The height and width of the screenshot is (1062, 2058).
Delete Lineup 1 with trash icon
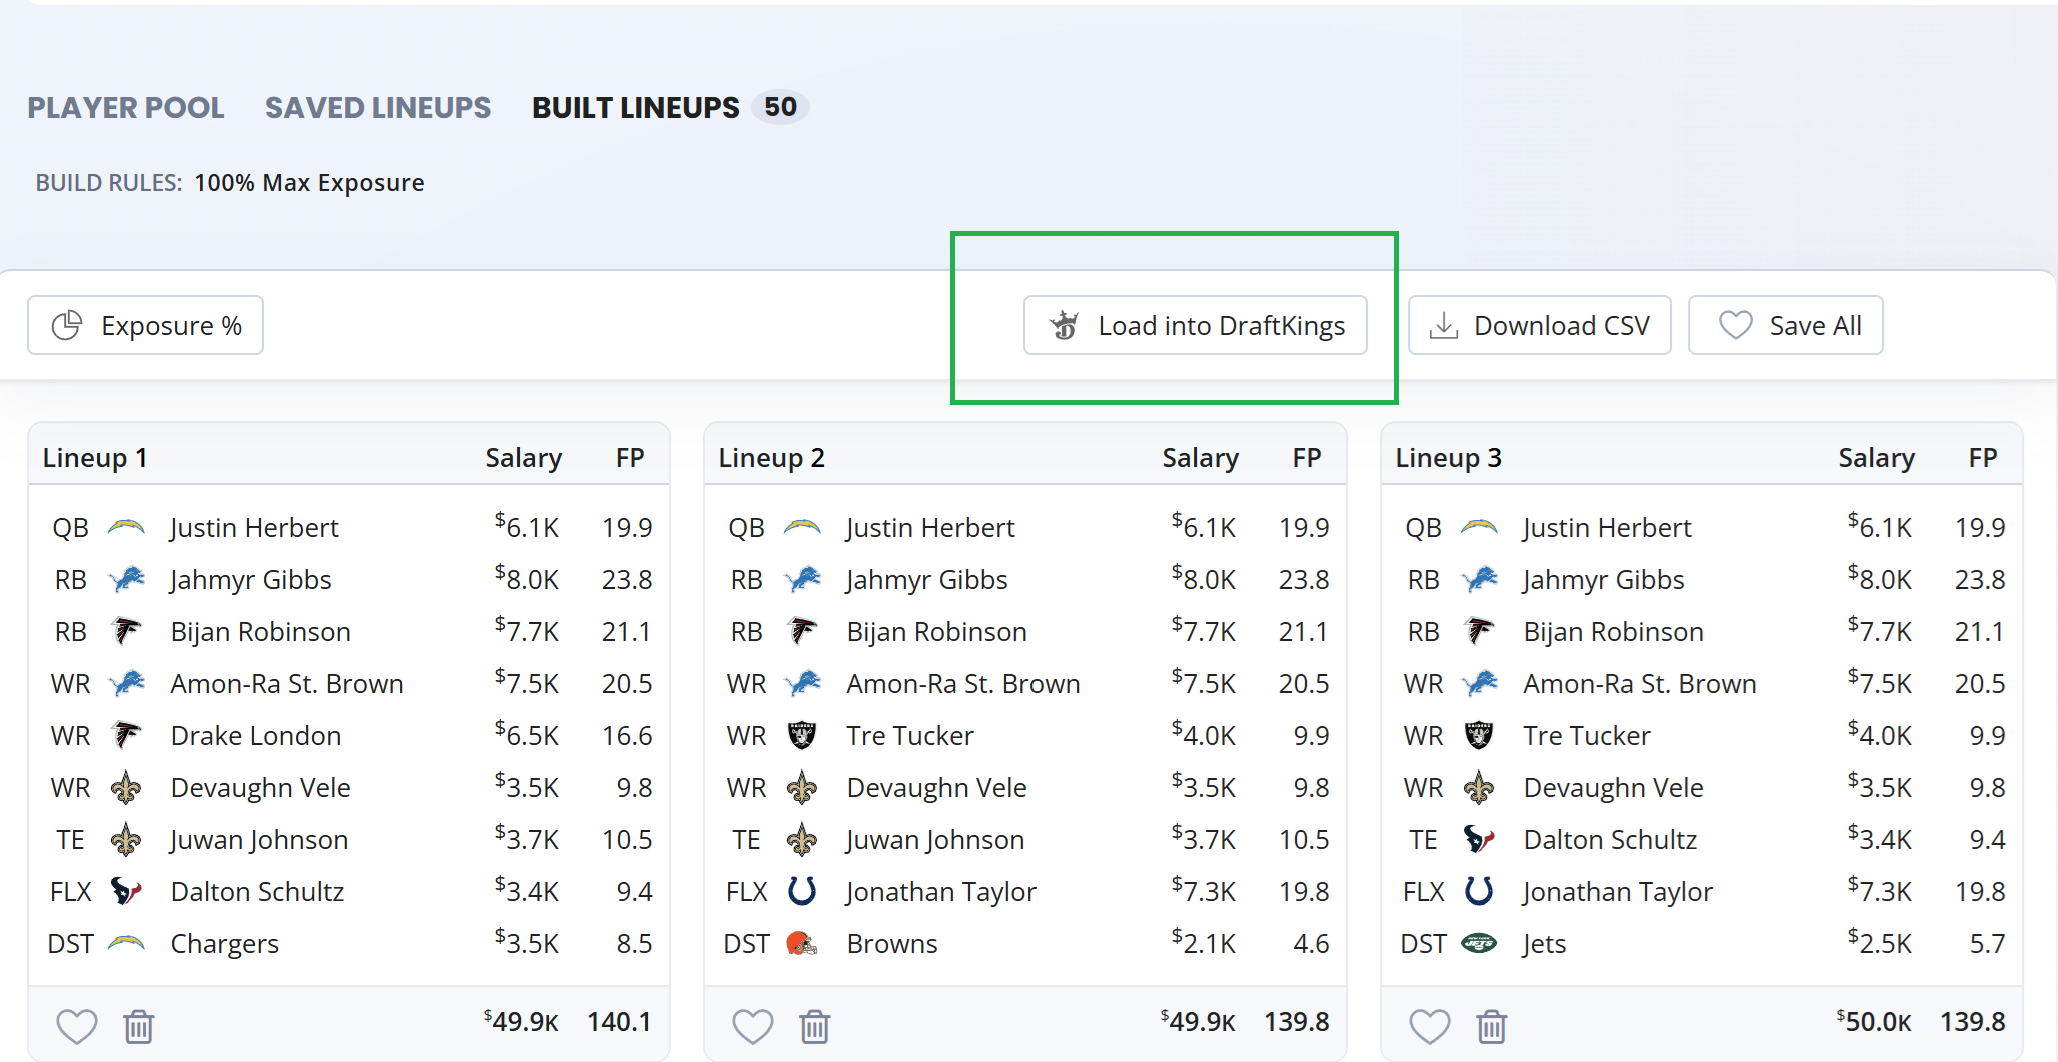pyautogui.click(x=139, y=1026)
